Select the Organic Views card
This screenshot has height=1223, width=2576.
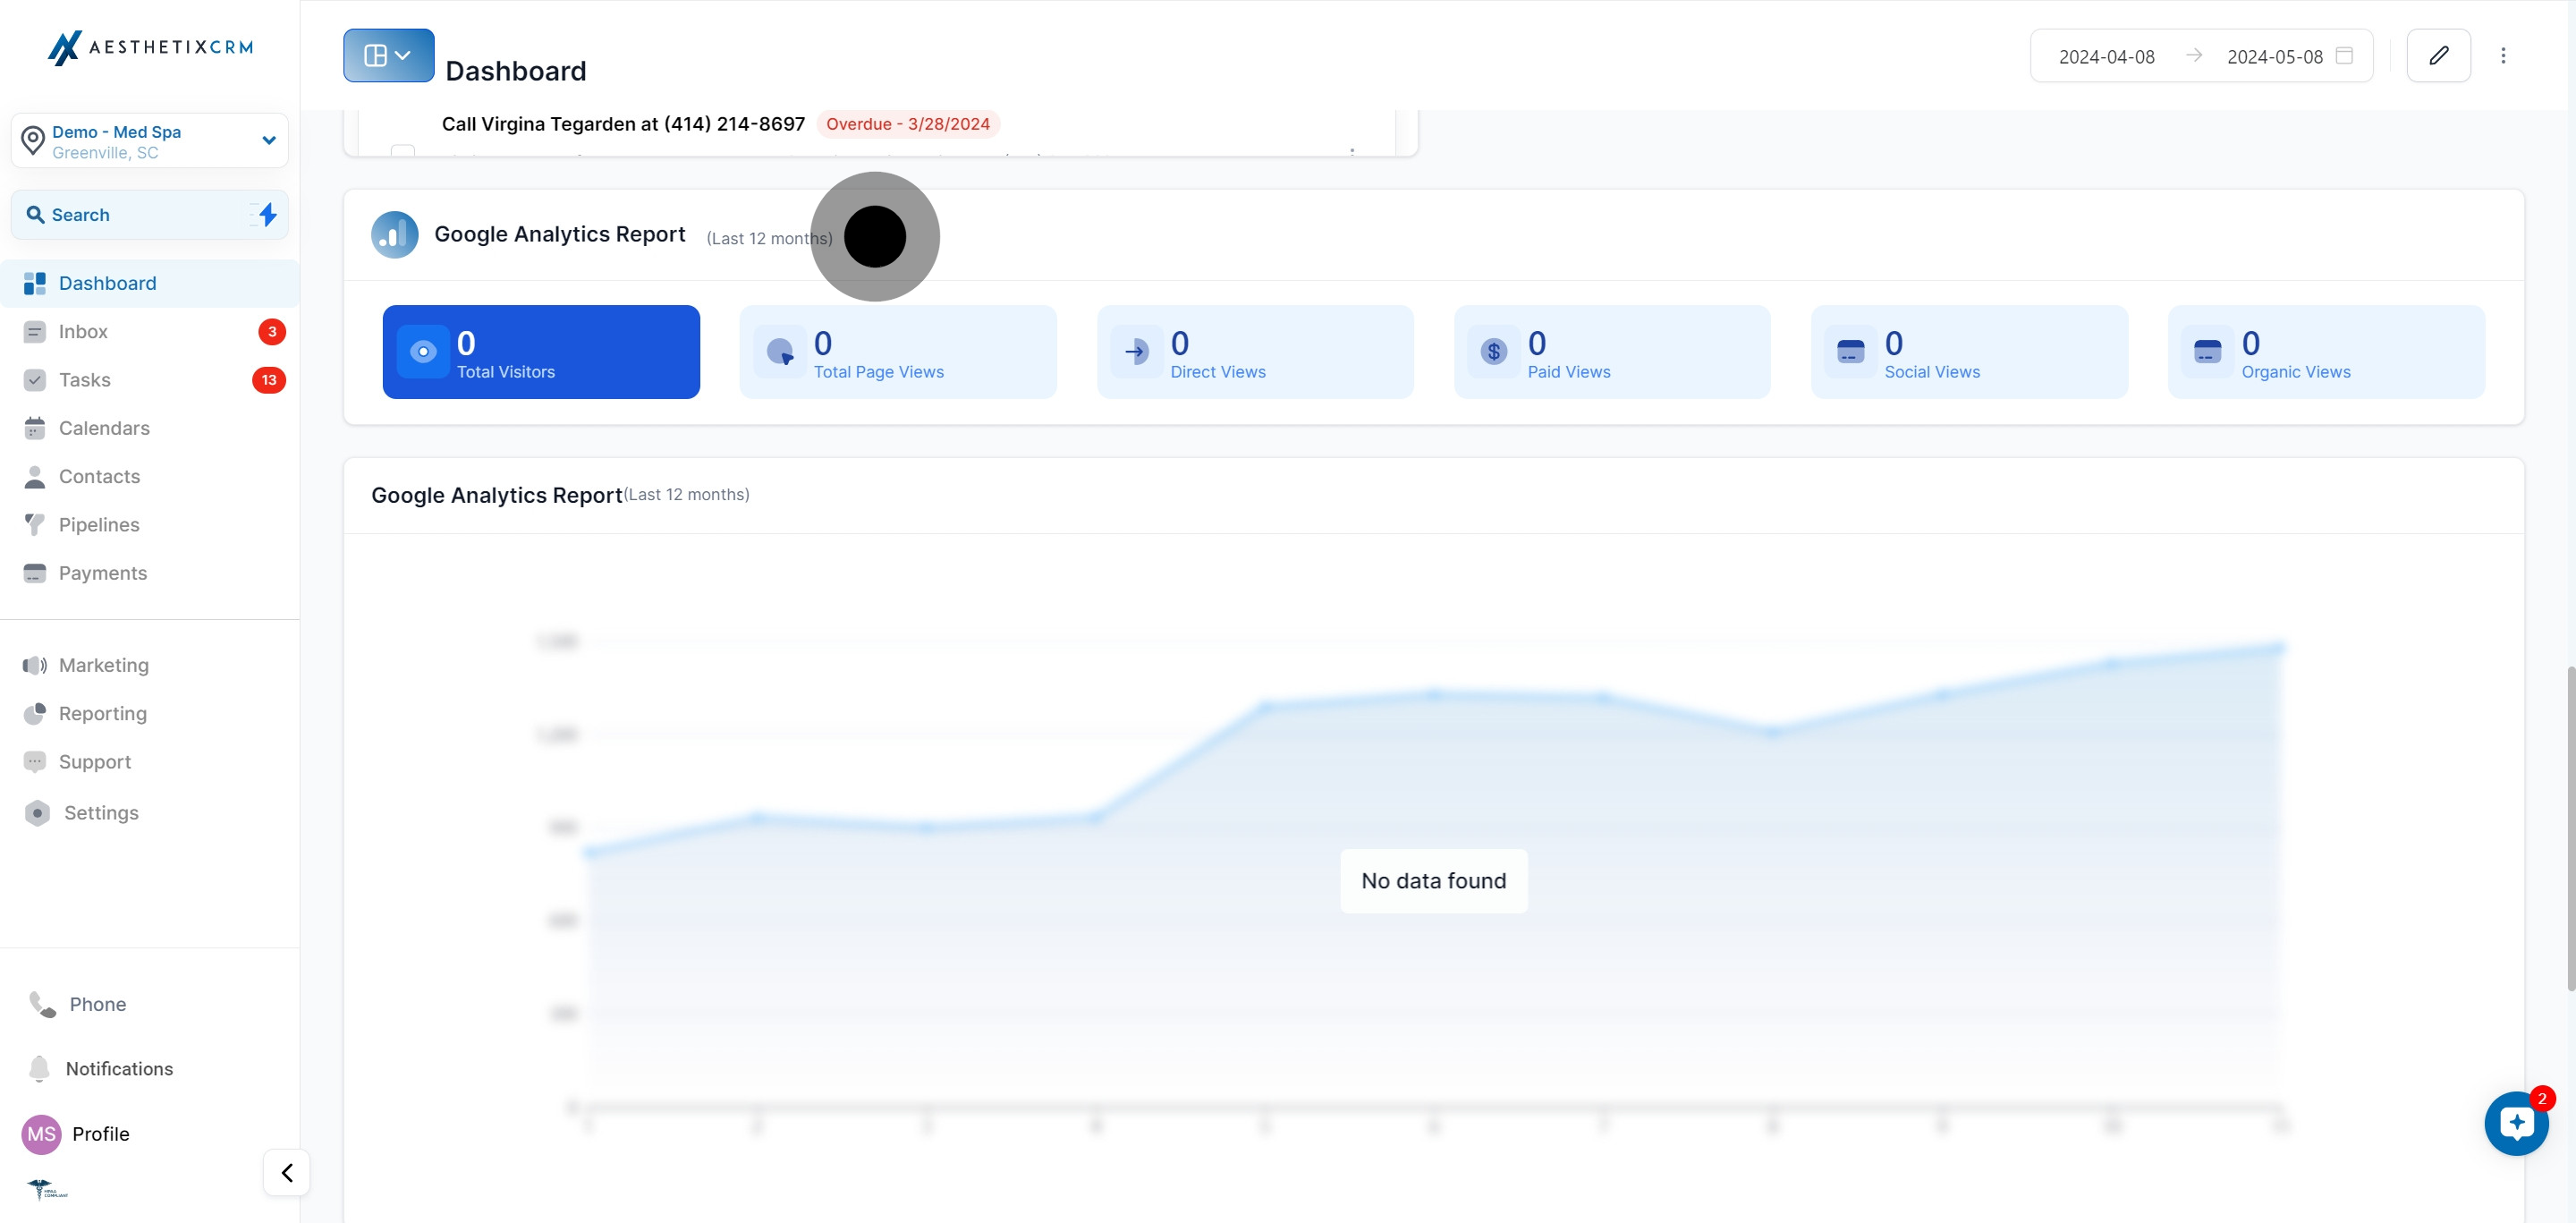tap(2325, 352)
